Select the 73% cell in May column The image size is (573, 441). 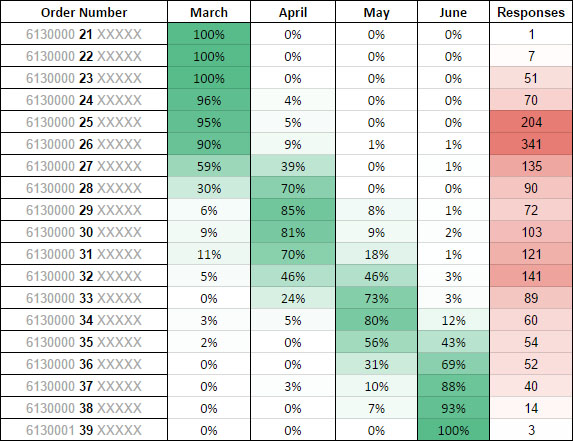[376, 298]
